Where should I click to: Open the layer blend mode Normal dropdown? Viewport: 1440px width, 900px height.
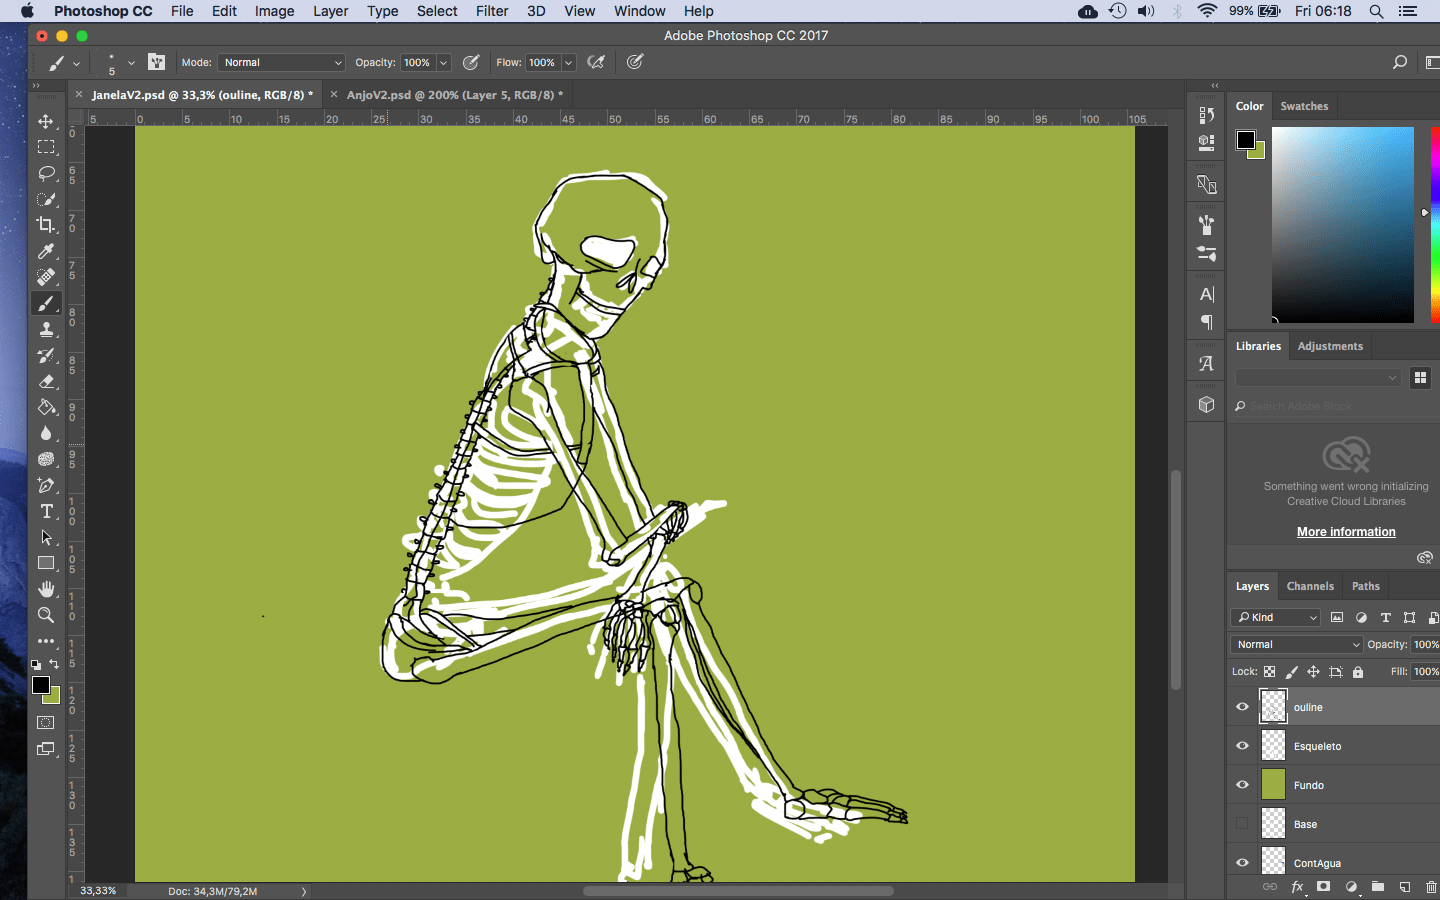coord(1297,645)
